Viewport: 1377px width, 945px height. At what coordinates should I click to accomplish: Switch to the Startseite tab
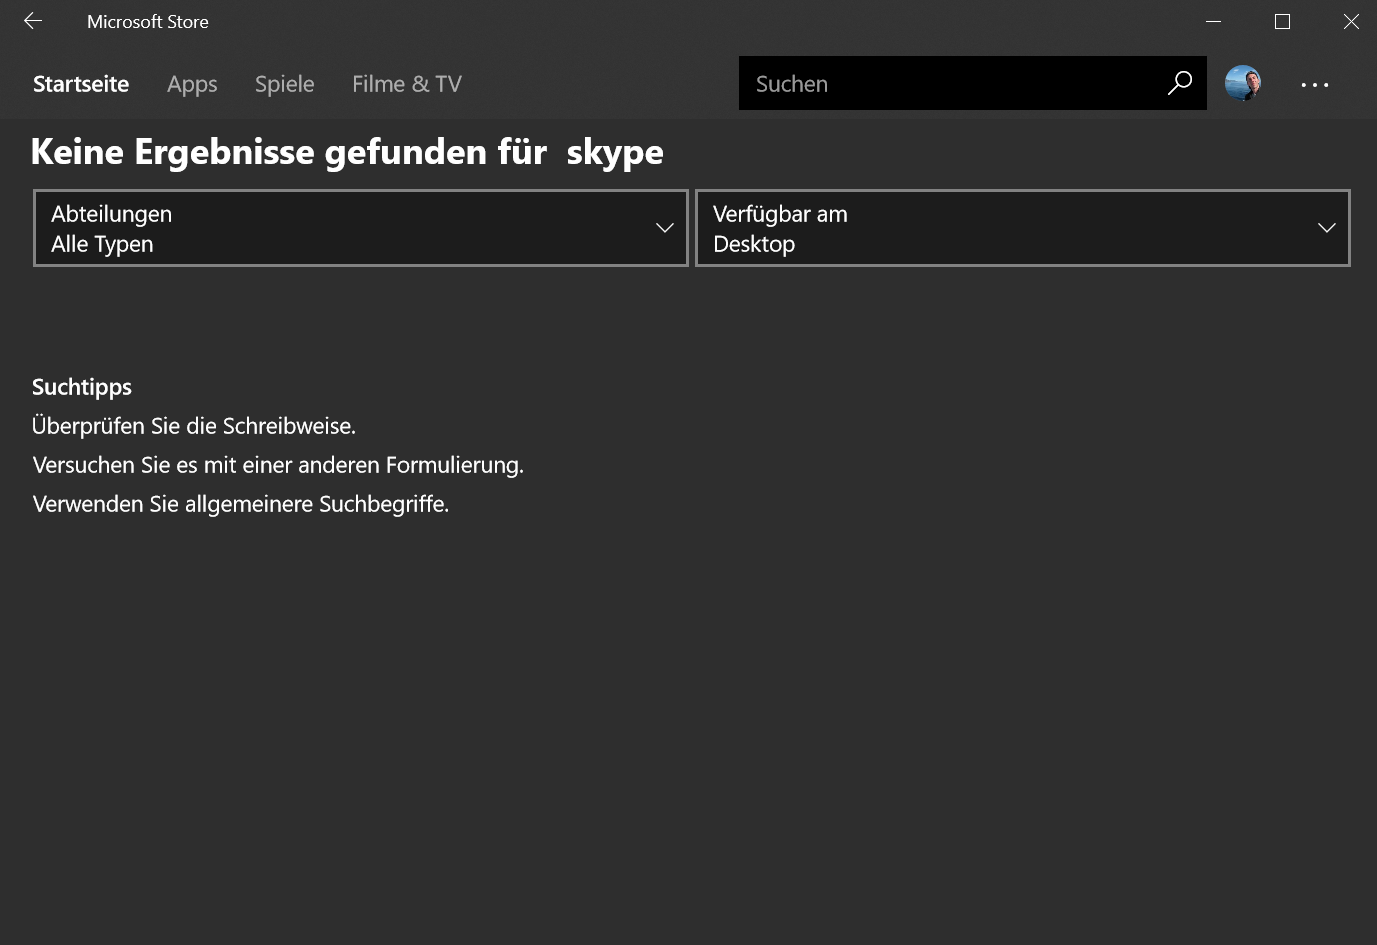click(81, 84)
